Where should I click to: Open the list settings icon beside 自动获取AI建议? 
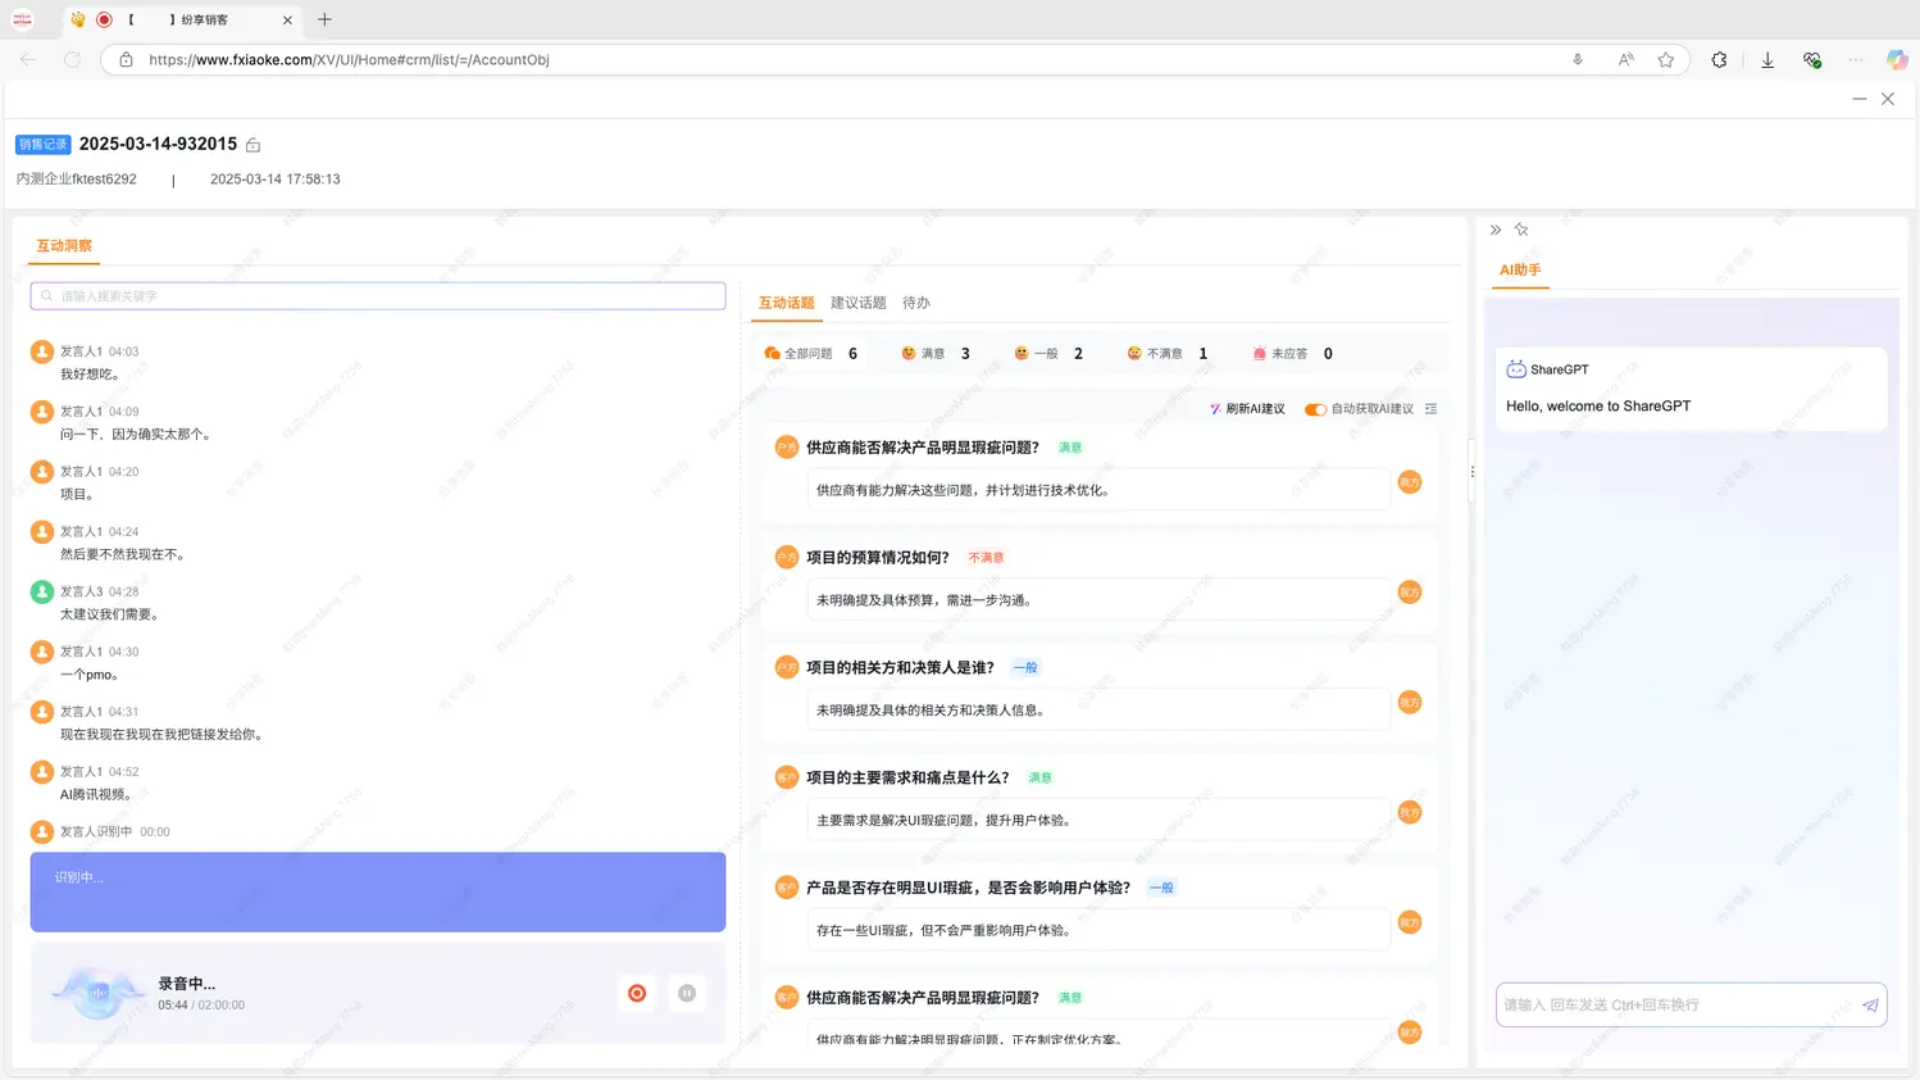click(1431, 409)
